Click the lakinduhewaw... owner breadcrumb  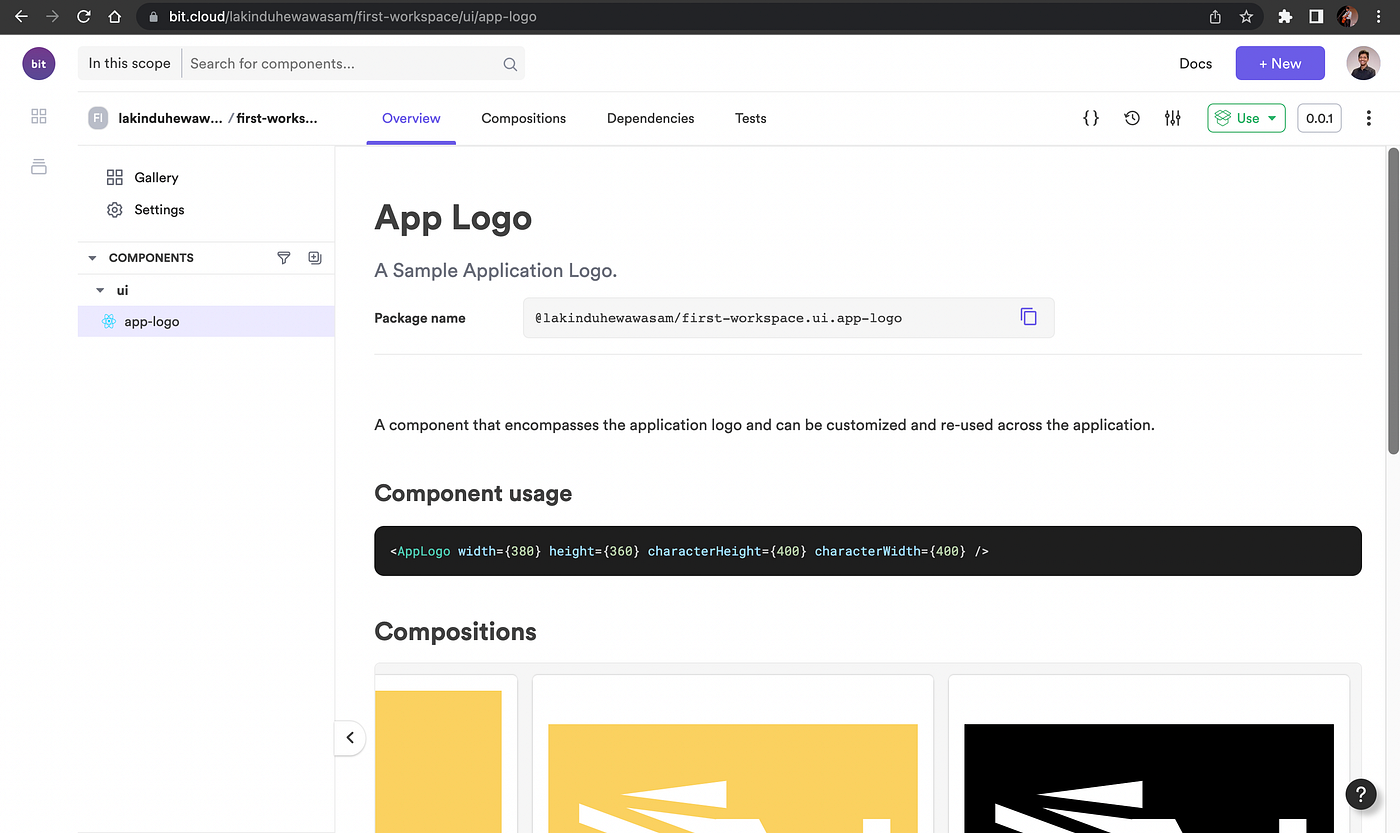171,118
